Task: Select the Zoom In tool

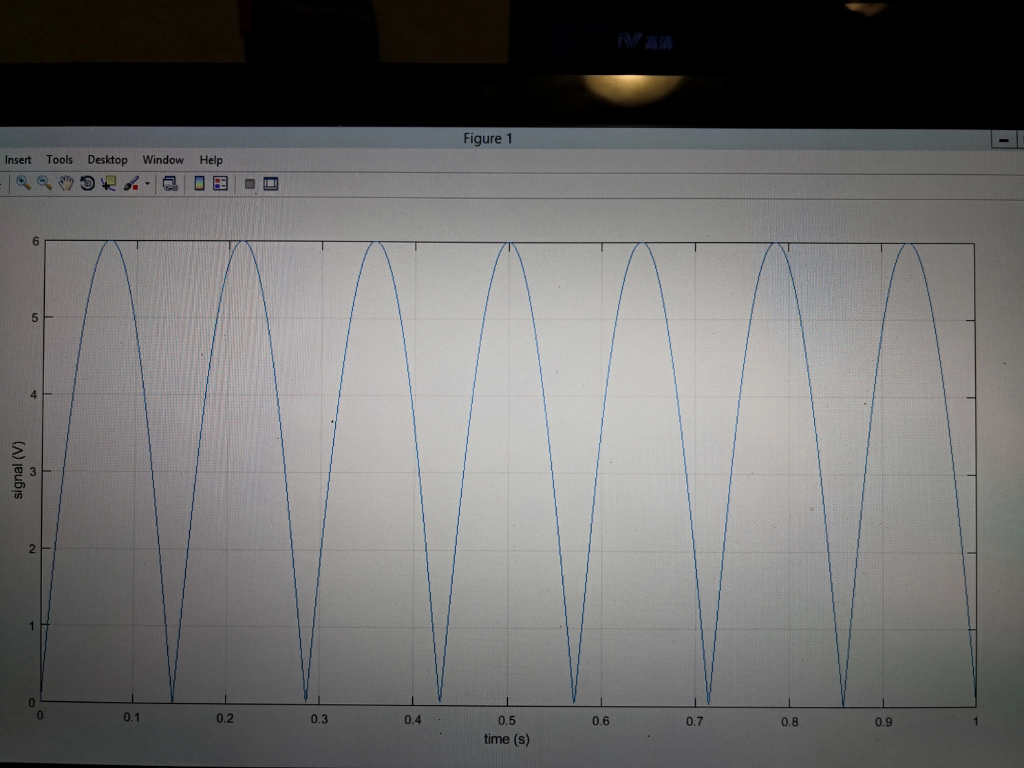Action: (24, 183)
